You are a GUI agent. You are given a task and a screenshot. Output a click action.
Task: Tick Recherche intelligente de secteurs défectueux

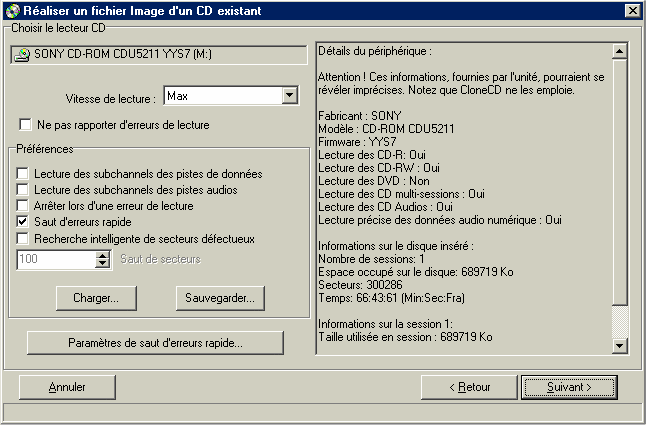point(22,238)
